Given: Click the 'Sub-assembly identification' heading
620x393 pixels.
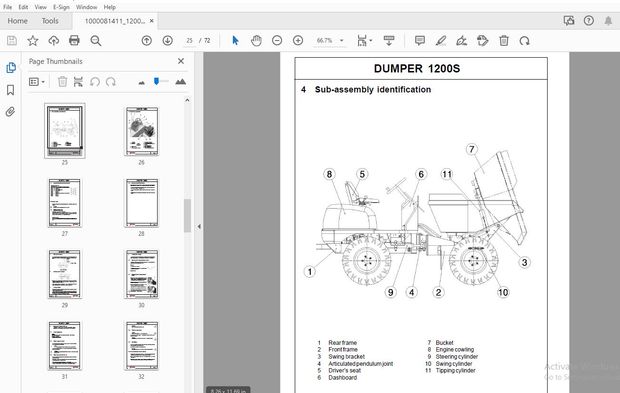Looking at the screenshot, I should click(373, 90).
